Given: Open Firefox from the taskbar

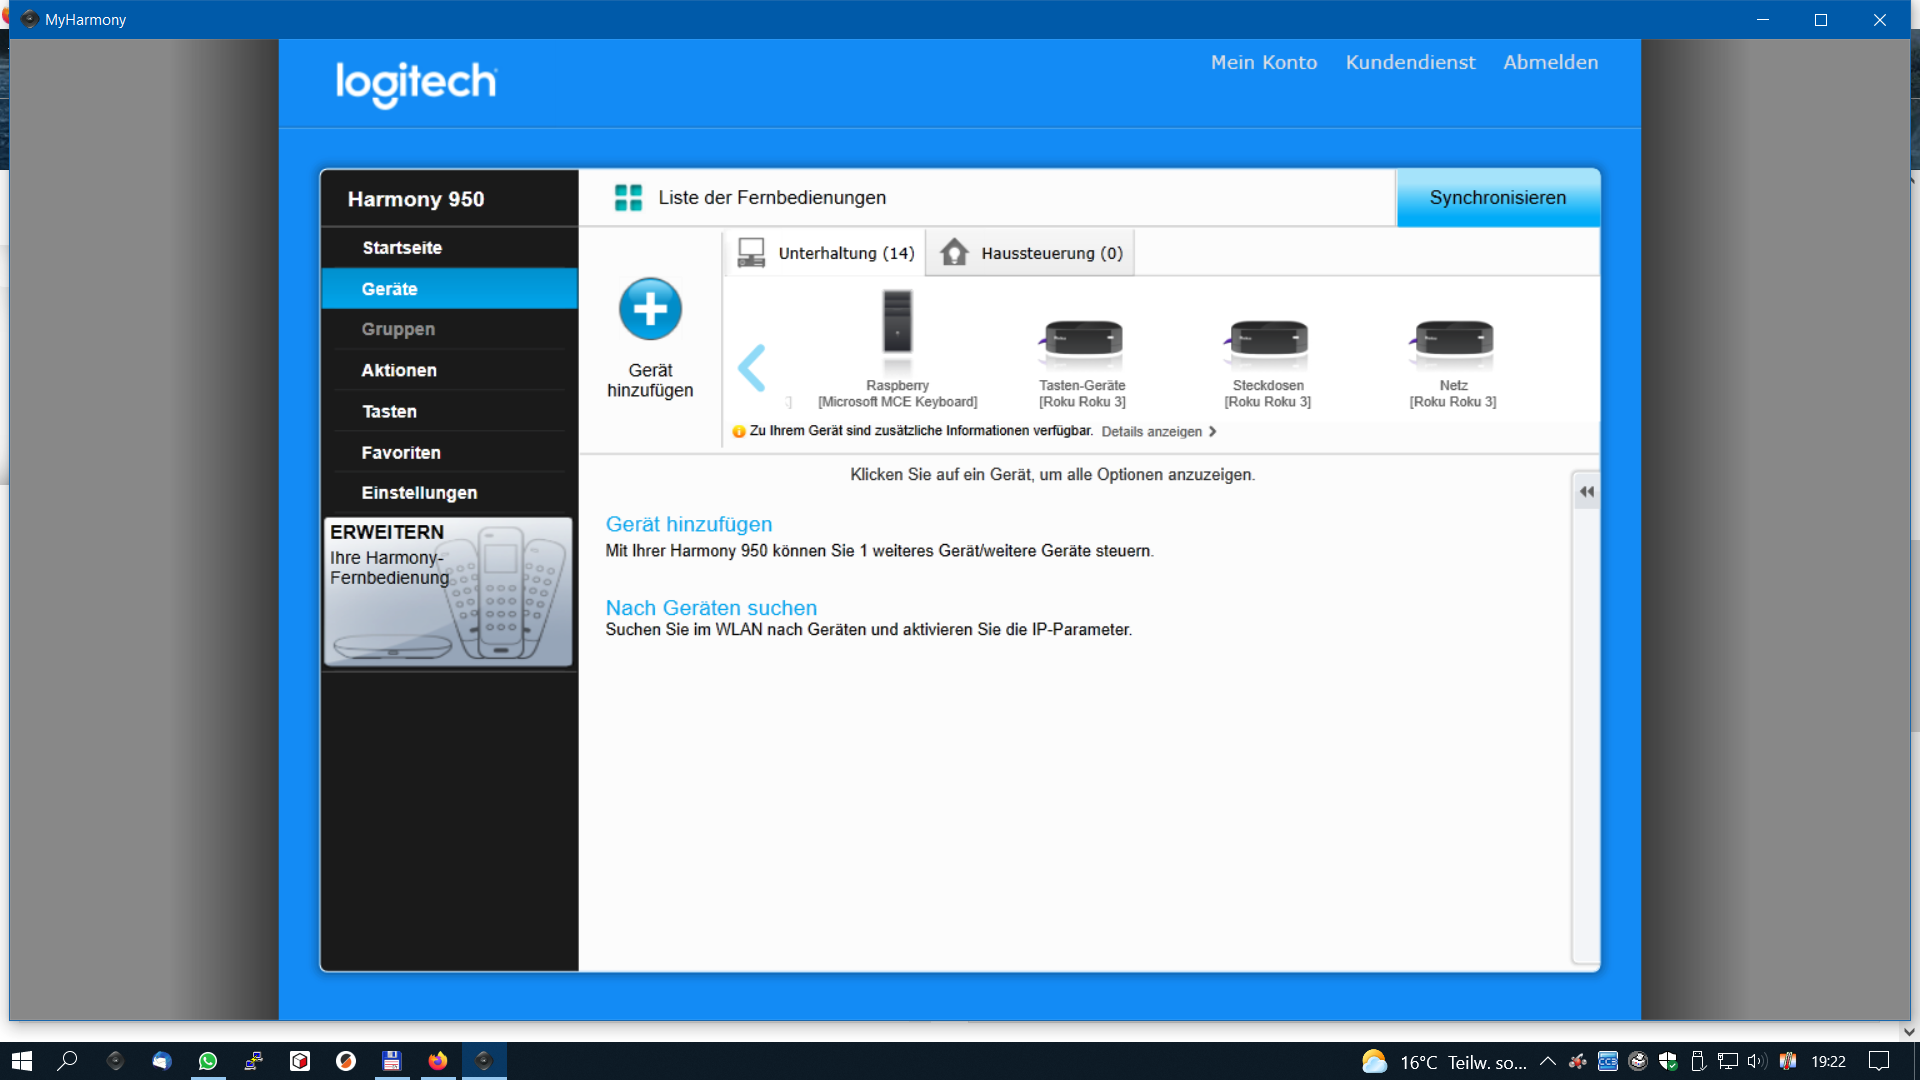Looking at the screenshot, I should coord(438,1061).
